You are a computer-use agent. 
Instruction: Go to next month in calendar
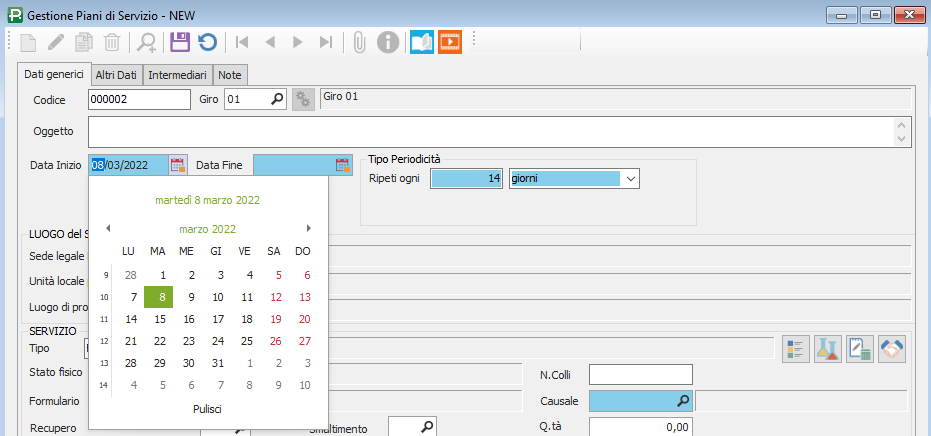309,229
